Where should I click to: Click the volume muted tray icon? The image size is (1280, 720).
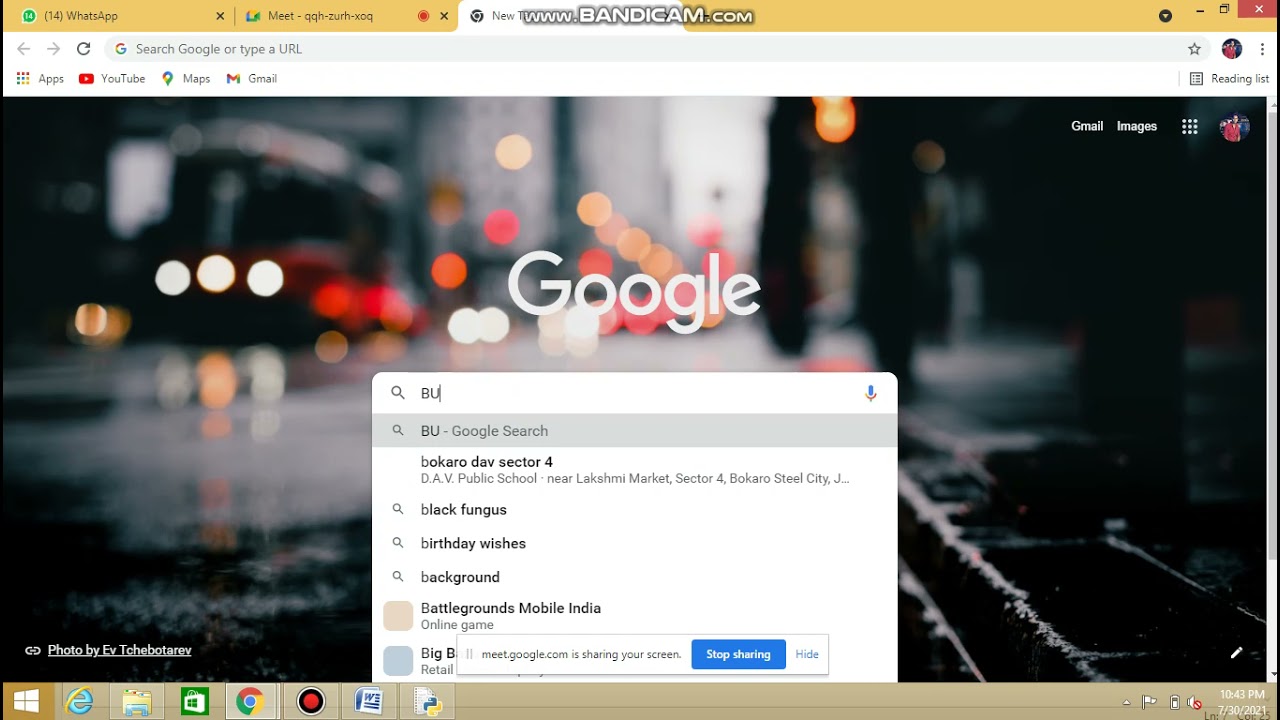coord(1194,702)
